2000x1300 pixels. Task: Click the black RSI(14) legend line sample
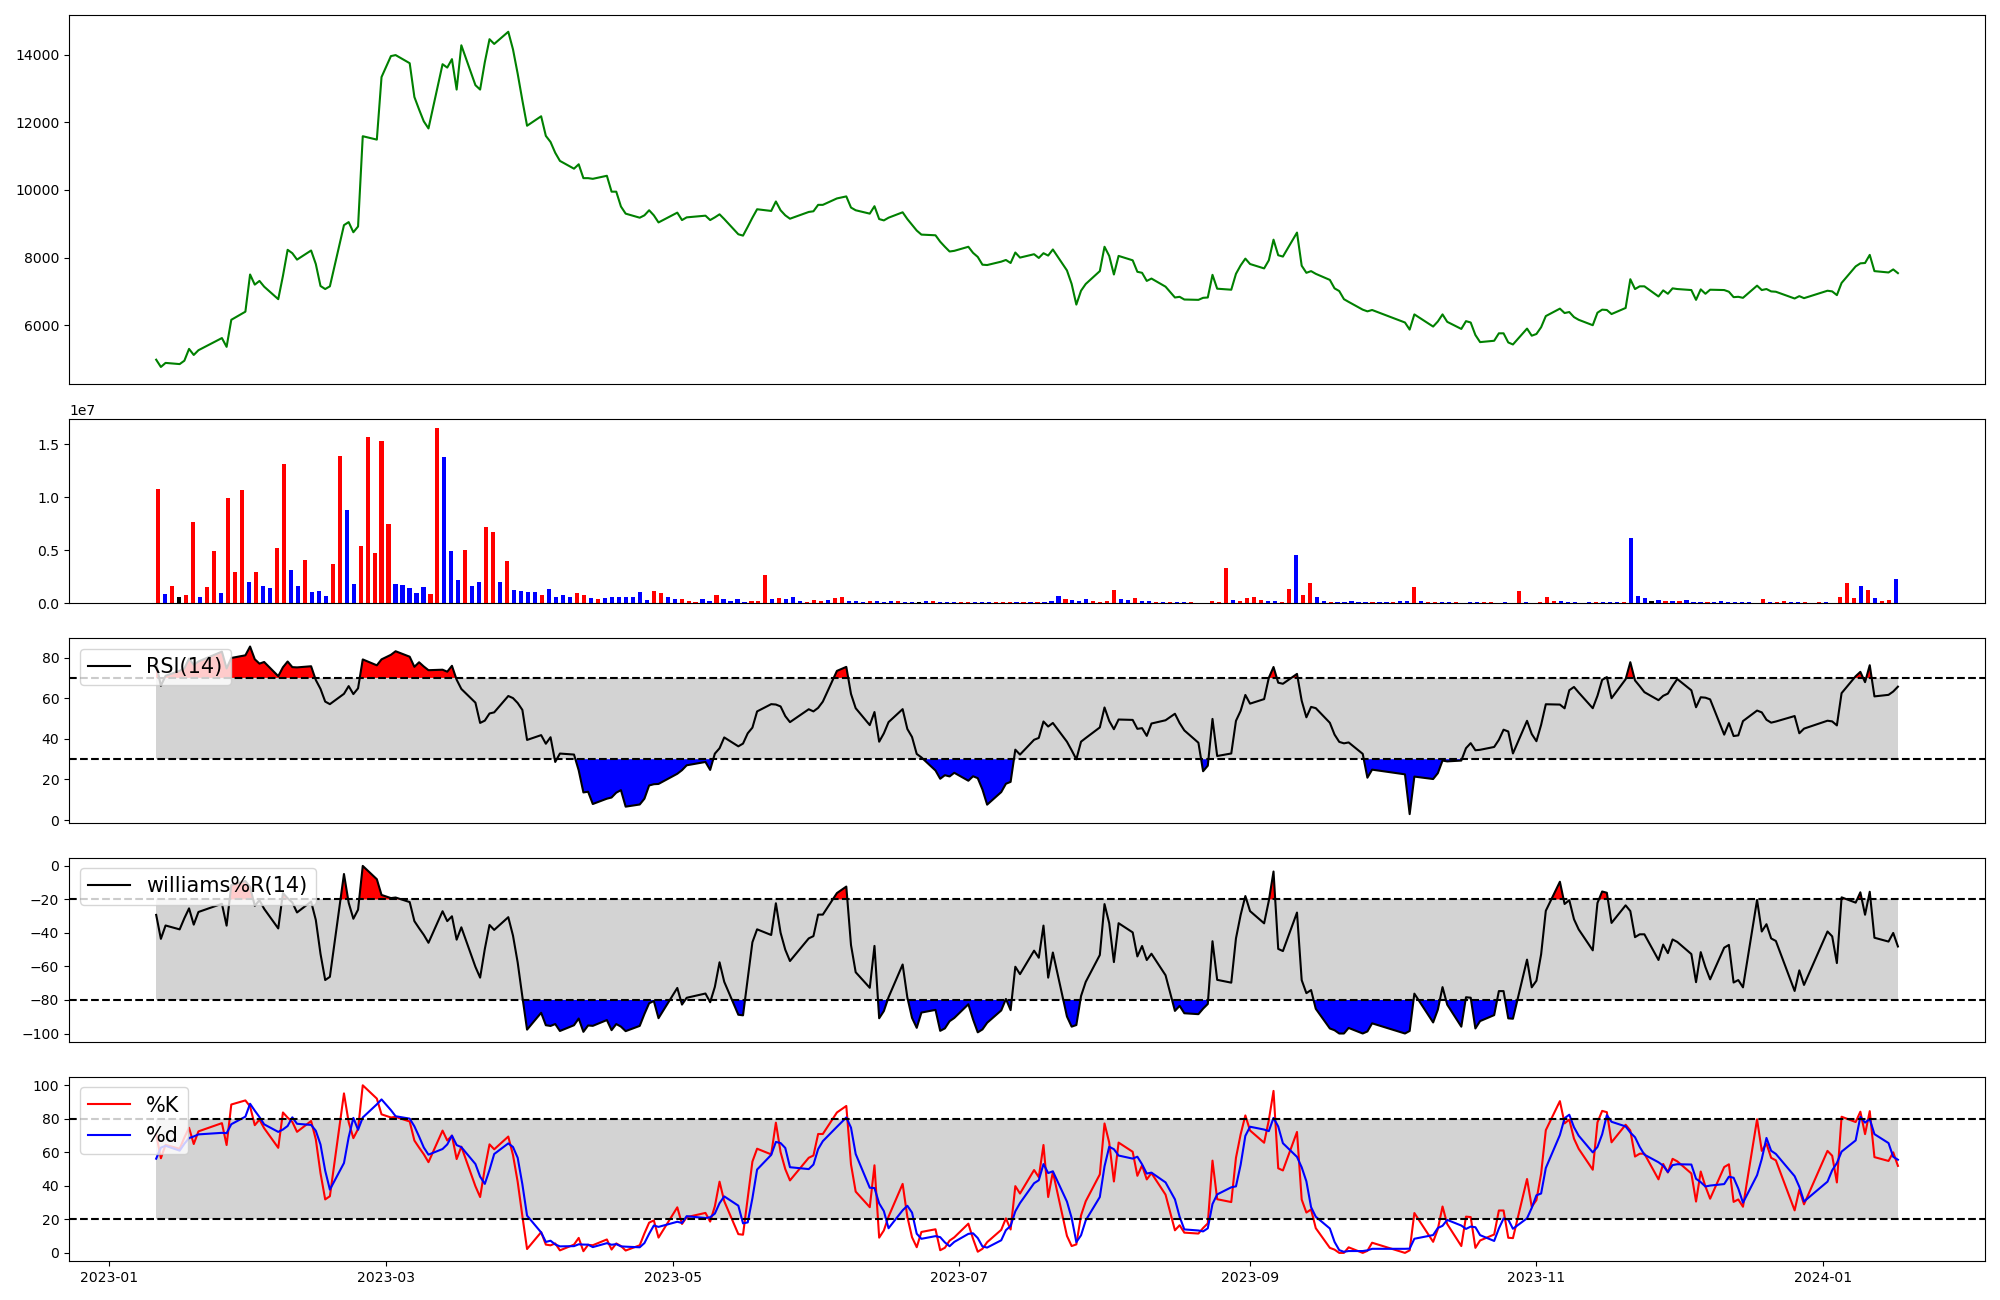[109, 666]
